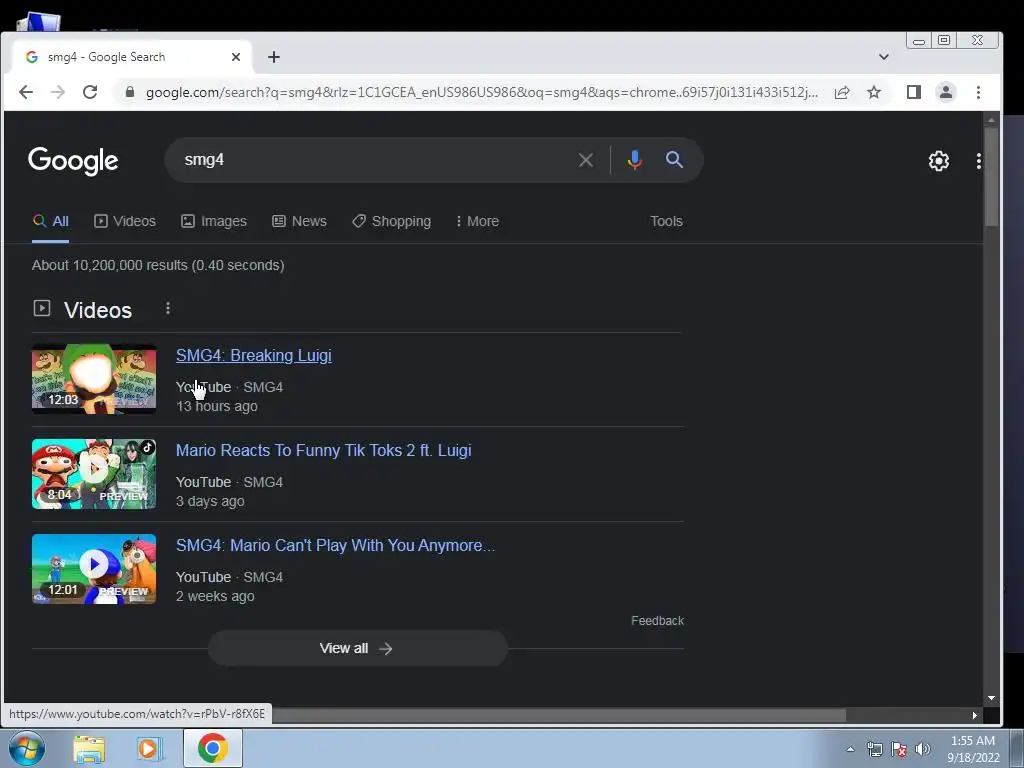This screenshot has width=1024, height=768.
Task: Open the network tray icon
Action: 874,749
